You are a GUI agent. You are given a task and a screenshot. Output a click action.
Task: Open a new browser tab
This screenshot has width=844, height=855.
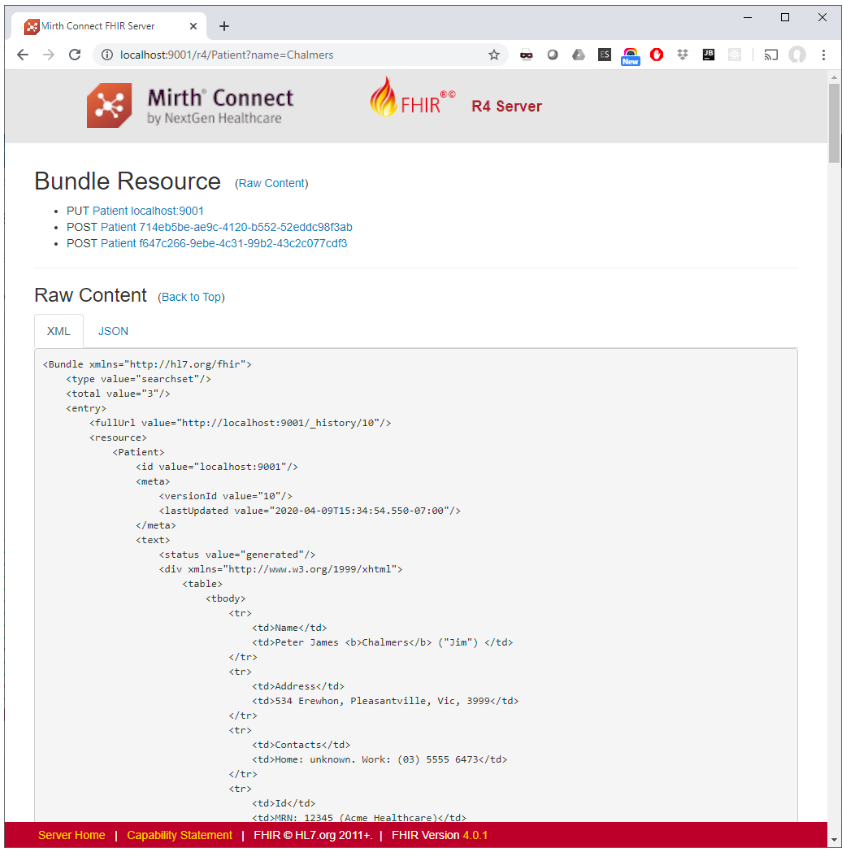click(x=224, y=26)
